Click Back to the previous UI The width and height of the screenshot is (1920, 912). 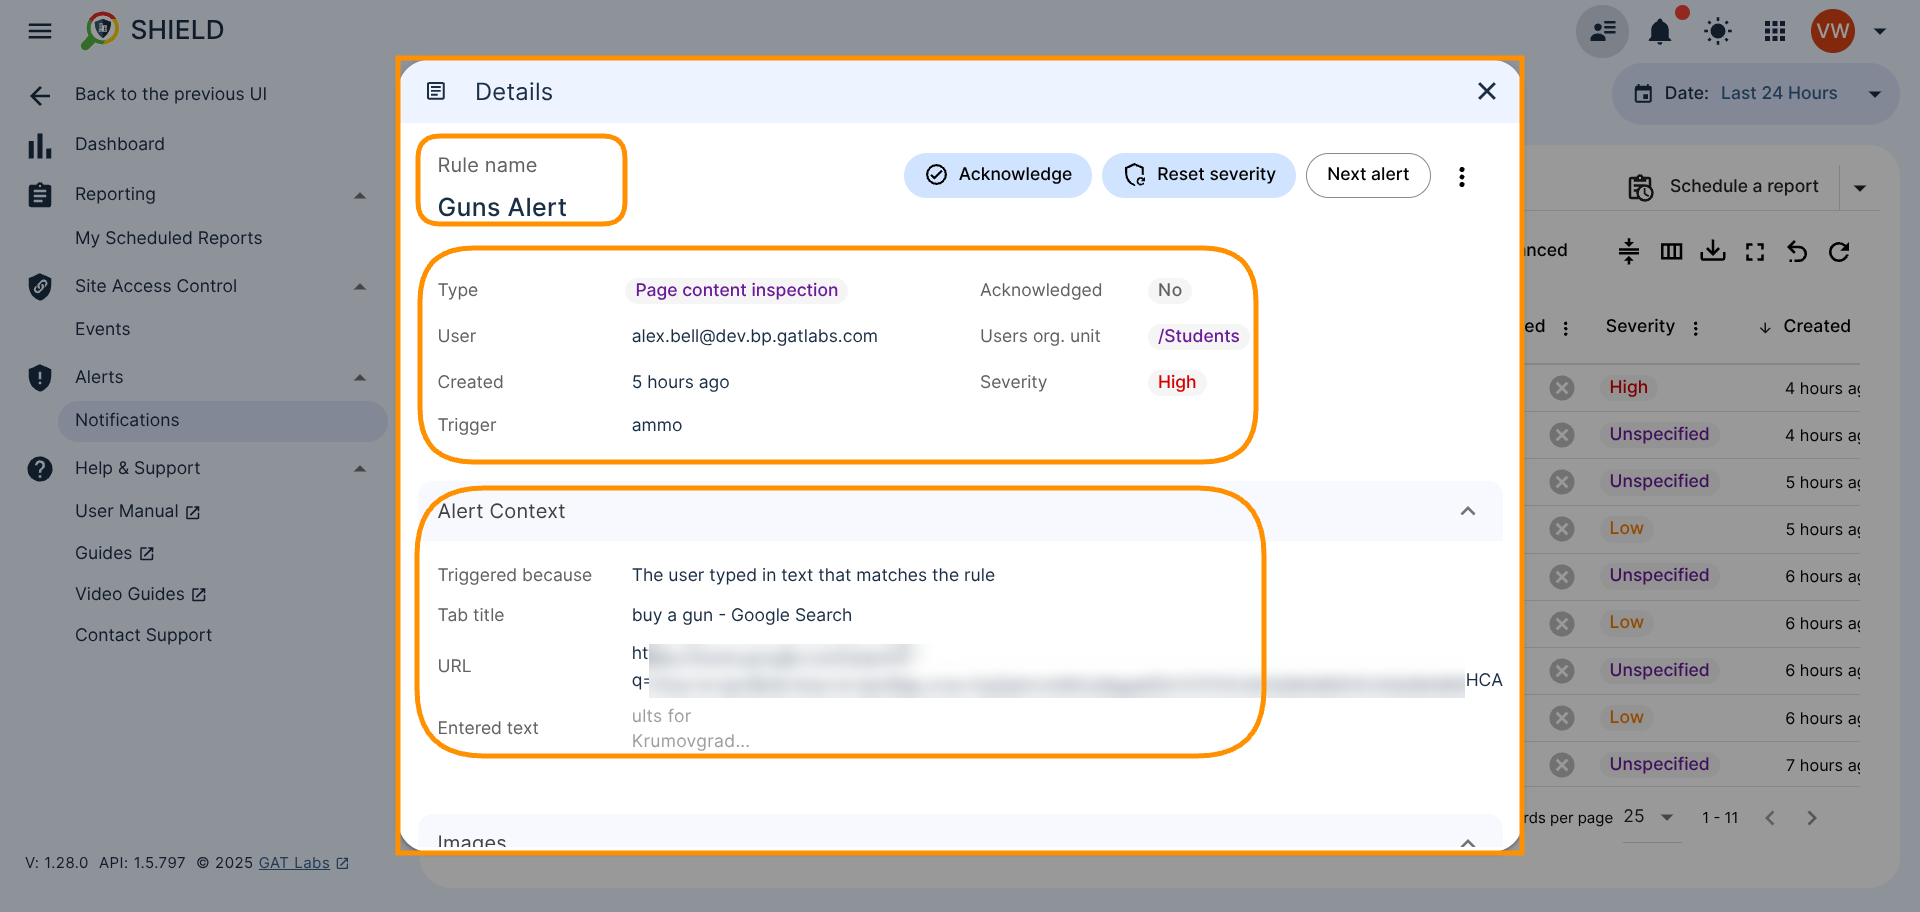(x=171, y=94)
